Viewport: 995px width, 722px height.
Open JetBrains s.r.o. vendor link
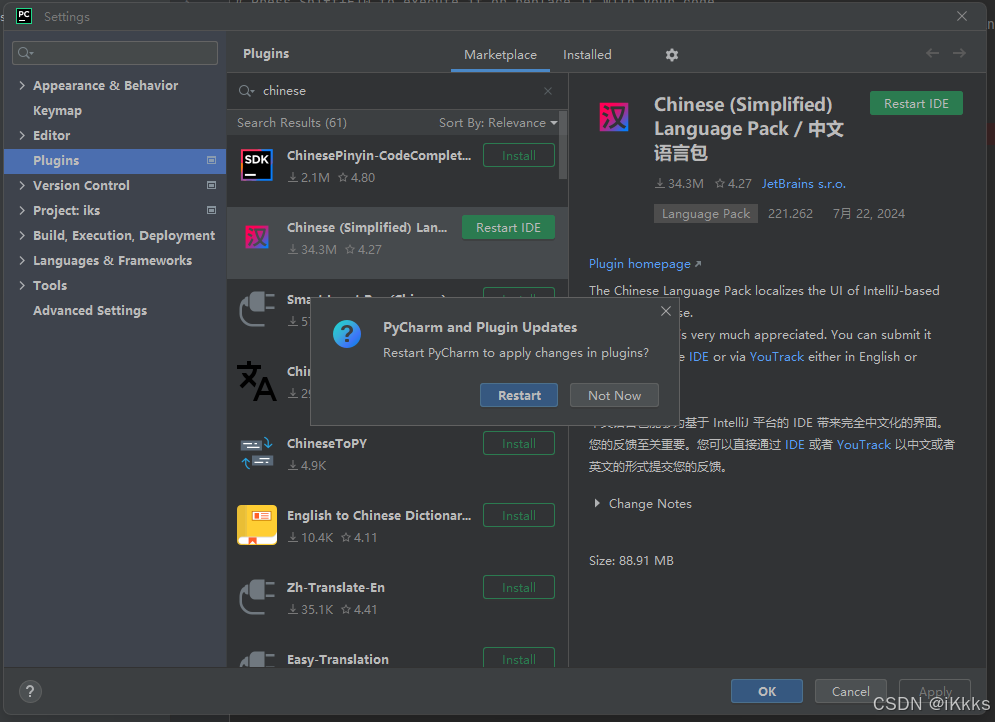(803, 183)
